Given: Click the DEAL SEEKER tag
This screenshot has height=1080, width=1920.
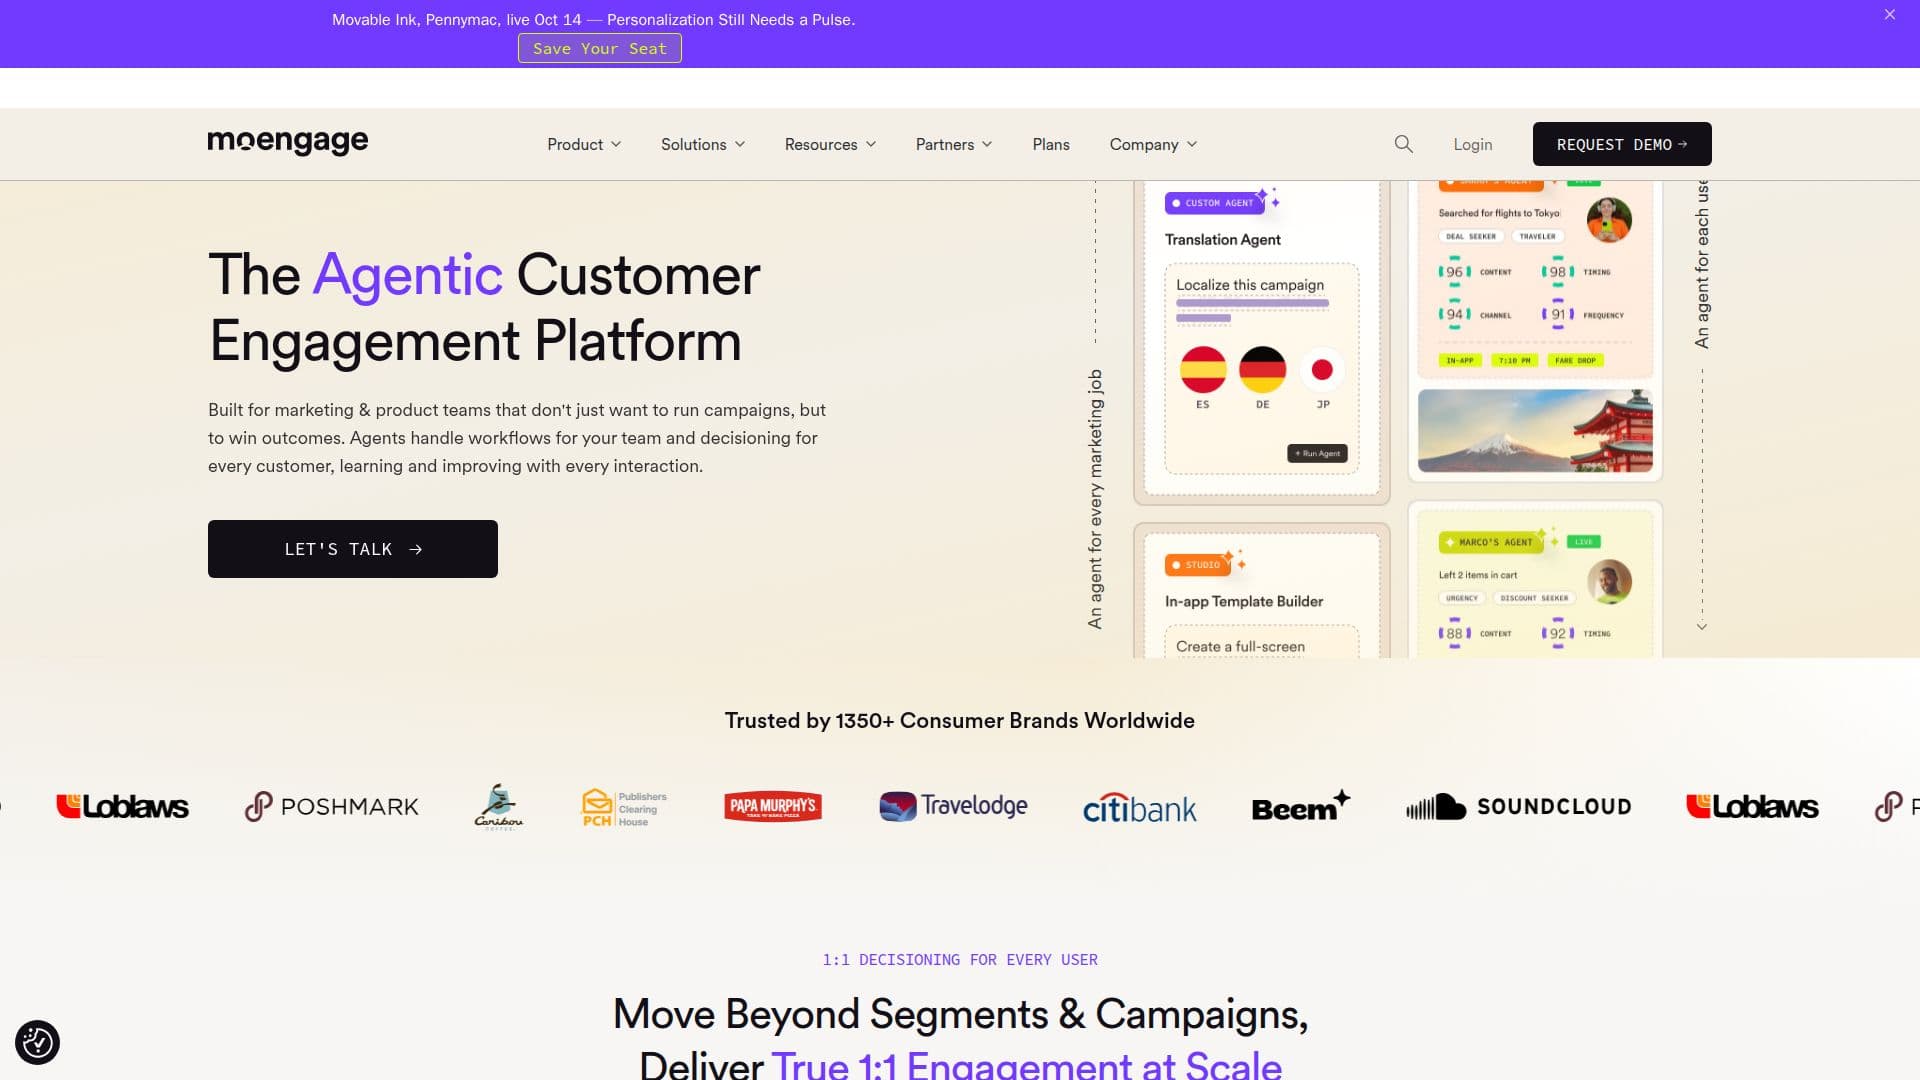Looking at the screenshot, I should point(1470,237).
